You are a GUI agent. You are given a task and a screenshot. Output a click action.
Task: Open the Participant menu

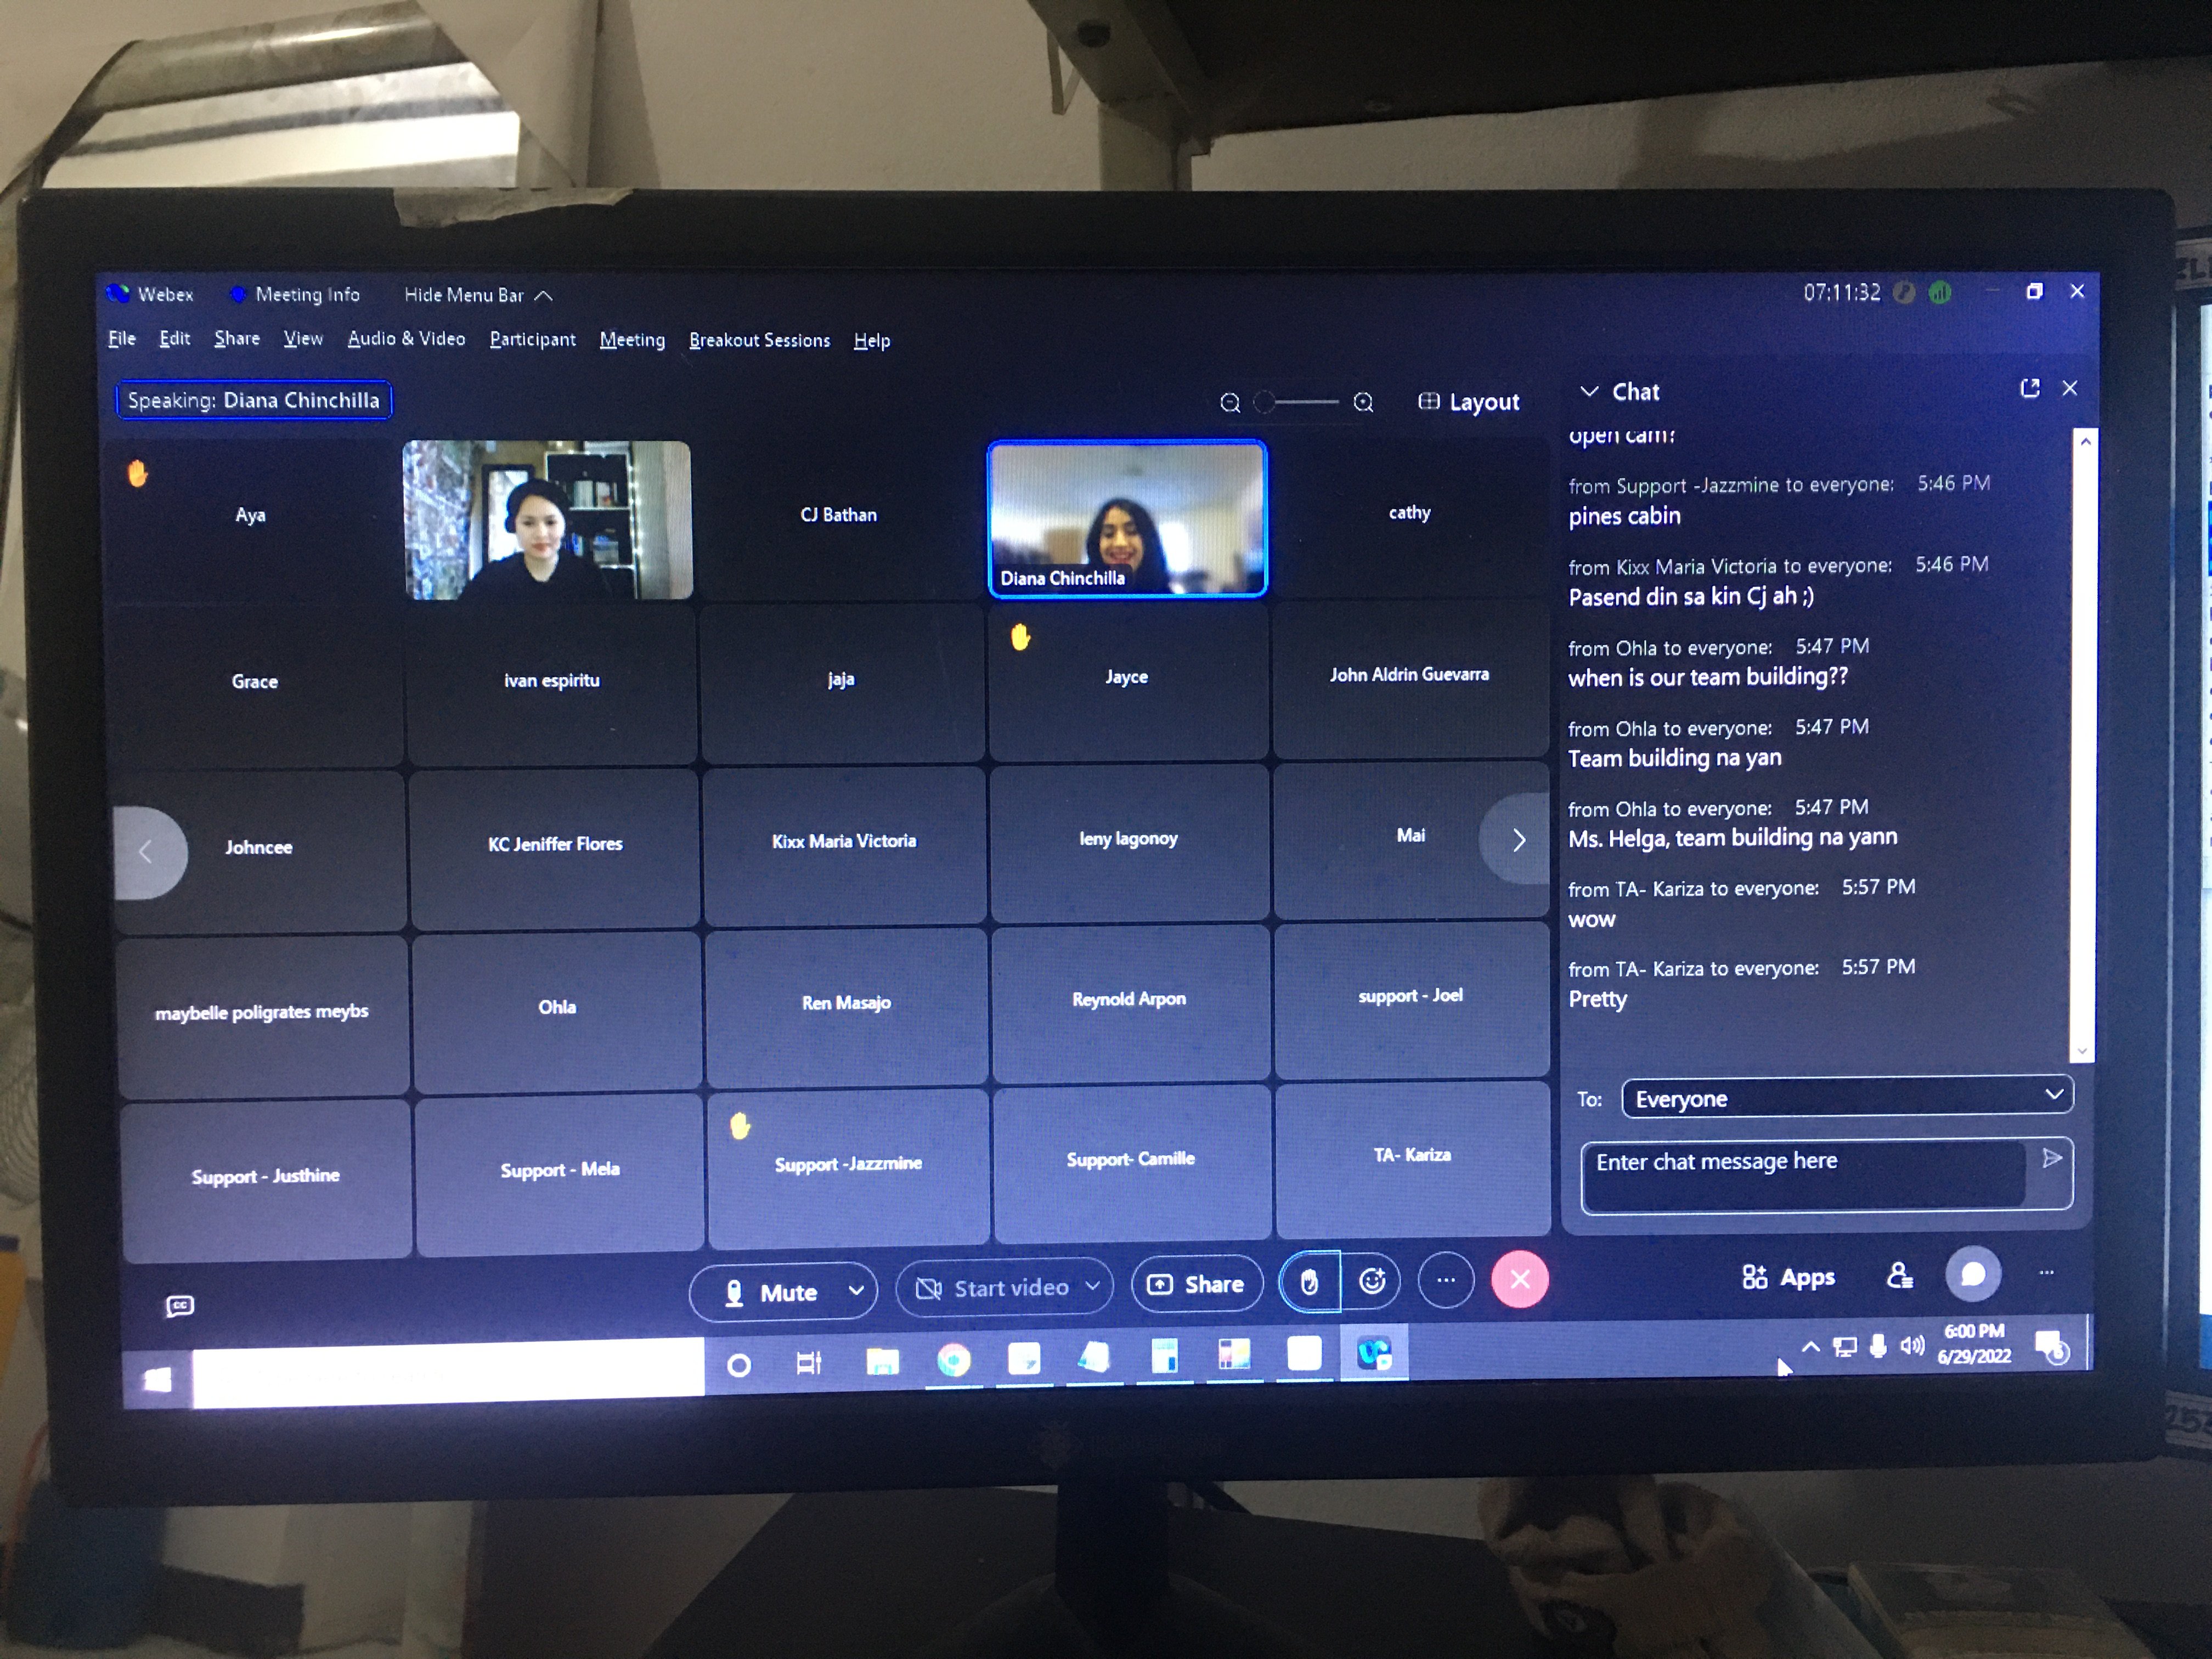click(533, 339)
